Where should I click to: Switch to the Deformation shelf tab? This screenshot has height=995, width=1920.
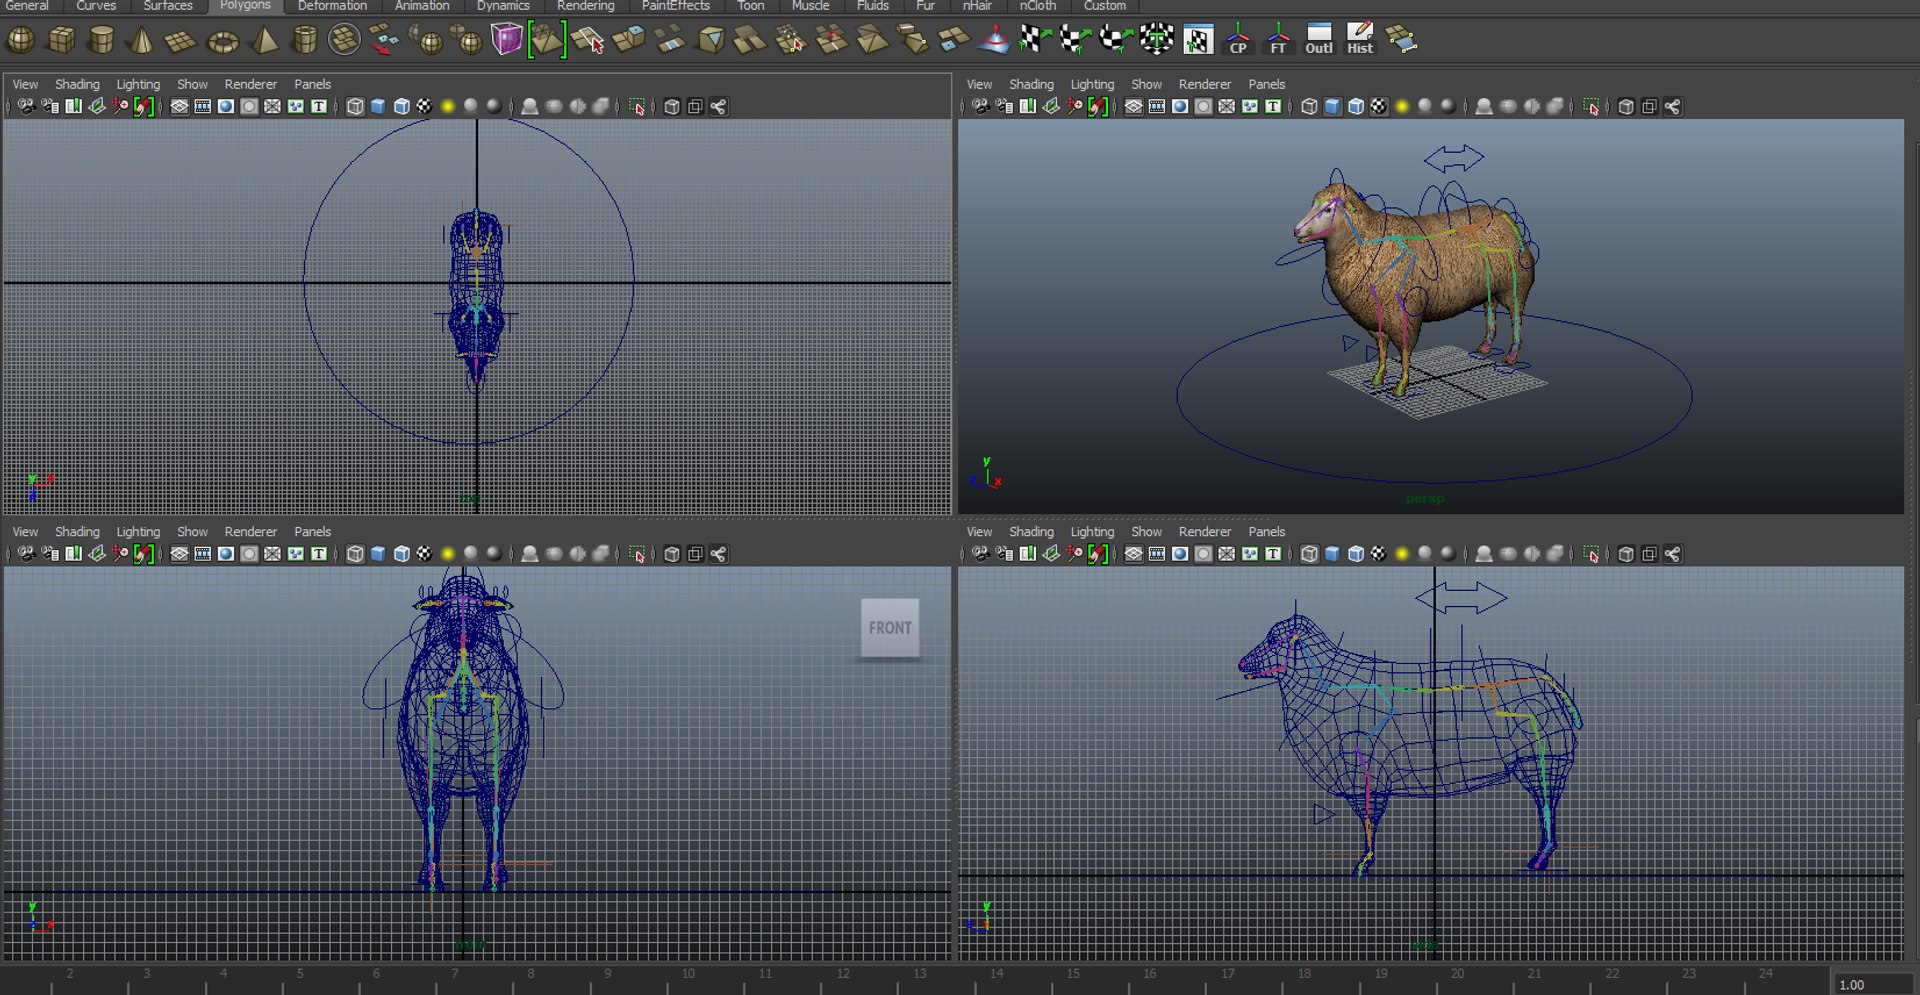[332, 6]
